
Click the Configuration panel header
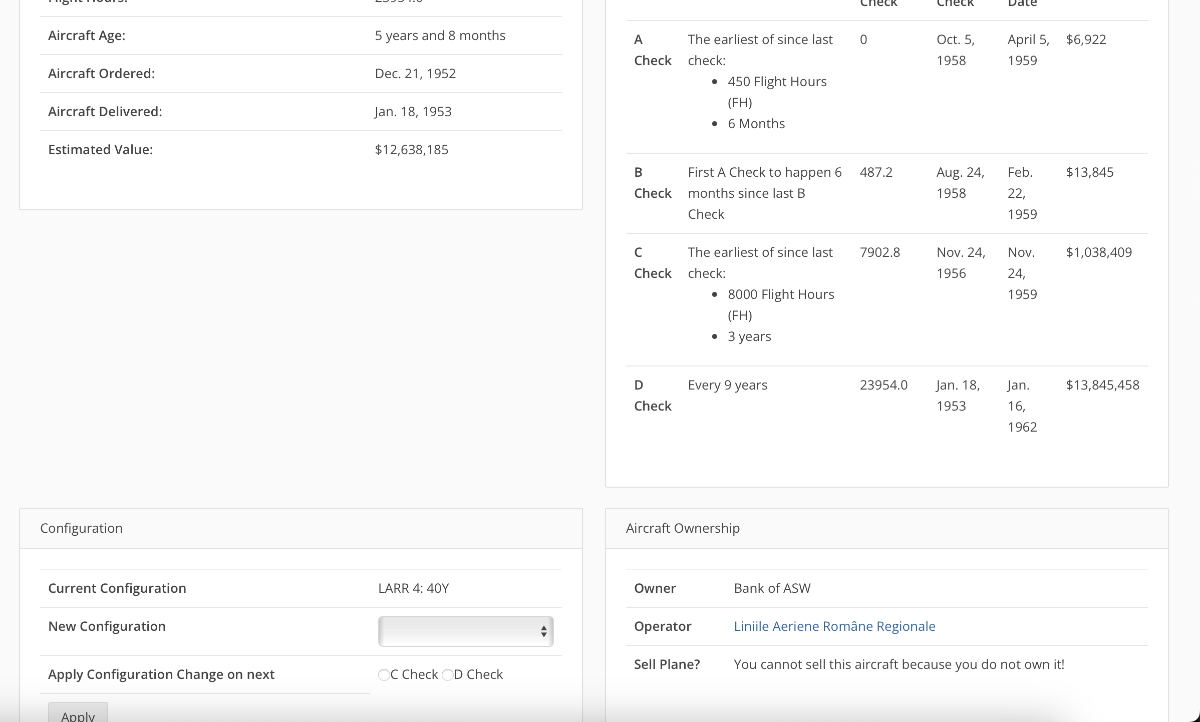tap(81, 528)
